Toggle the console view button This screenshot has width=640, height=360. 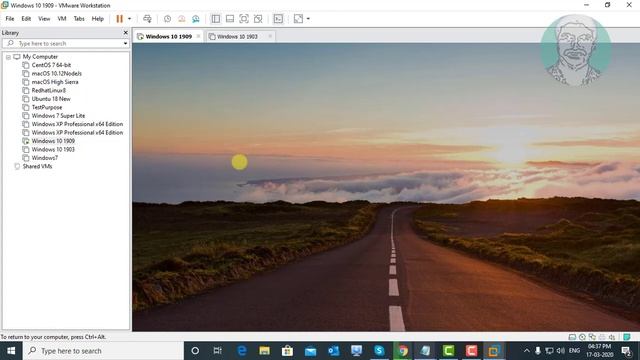point(278,19)
